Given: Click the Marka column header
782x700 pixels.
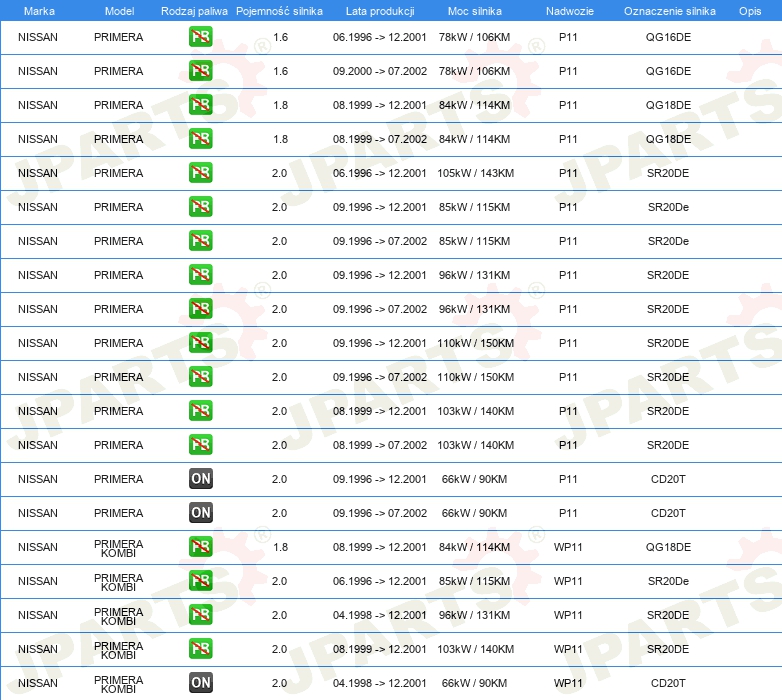Looking at the screenshot, I should pos(39,11).
